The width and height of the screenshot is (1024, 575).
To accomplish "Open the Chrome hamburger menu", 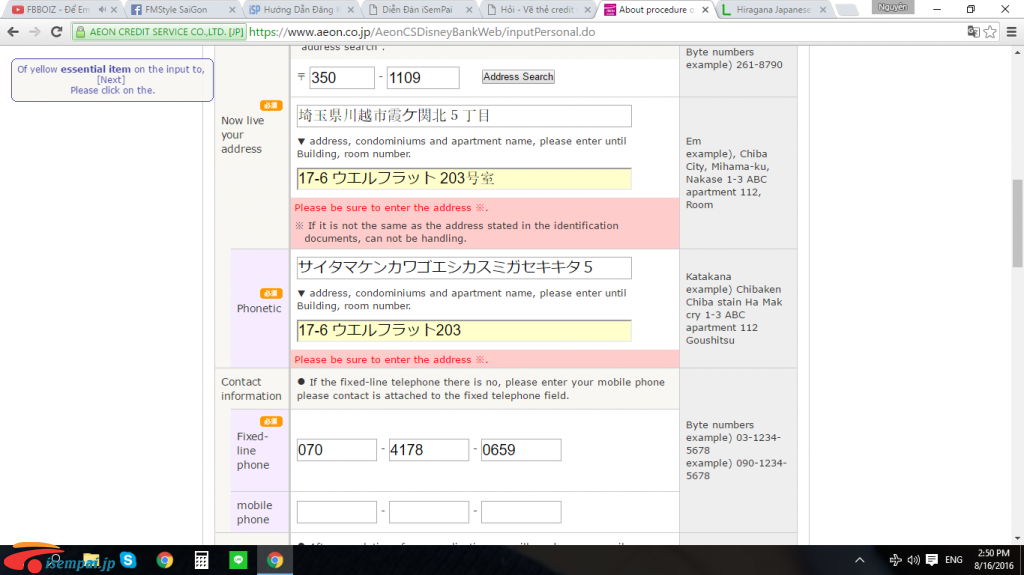I will tap(1010, 31).
